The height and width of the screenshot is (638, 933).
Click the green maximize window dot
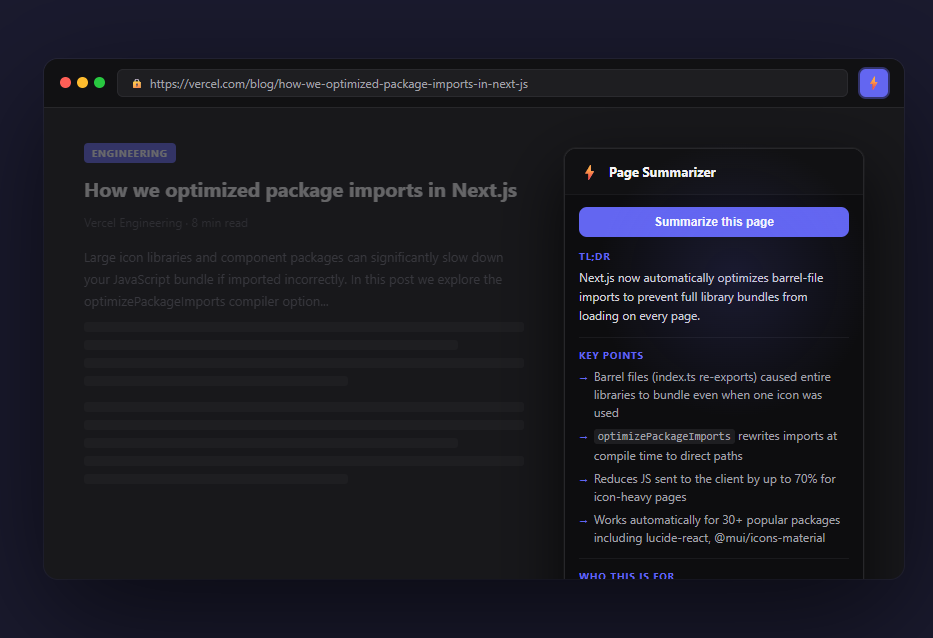click(99, 83)
